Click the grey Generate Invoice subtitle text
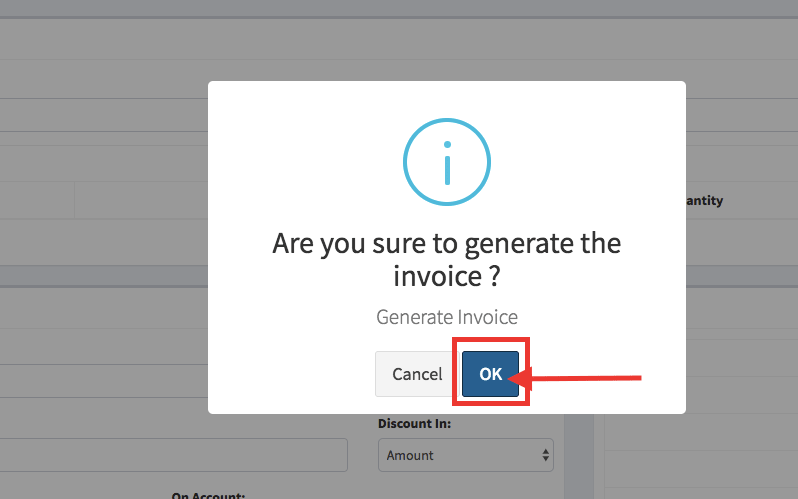Screen dimensions: 798x499 tap(447, 317)
